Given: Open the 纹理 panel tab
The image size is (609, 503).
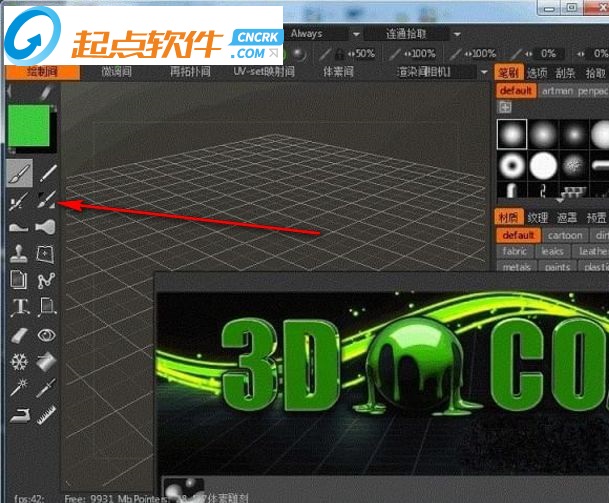Looking at the screenshot, I should tap(538, 218).
